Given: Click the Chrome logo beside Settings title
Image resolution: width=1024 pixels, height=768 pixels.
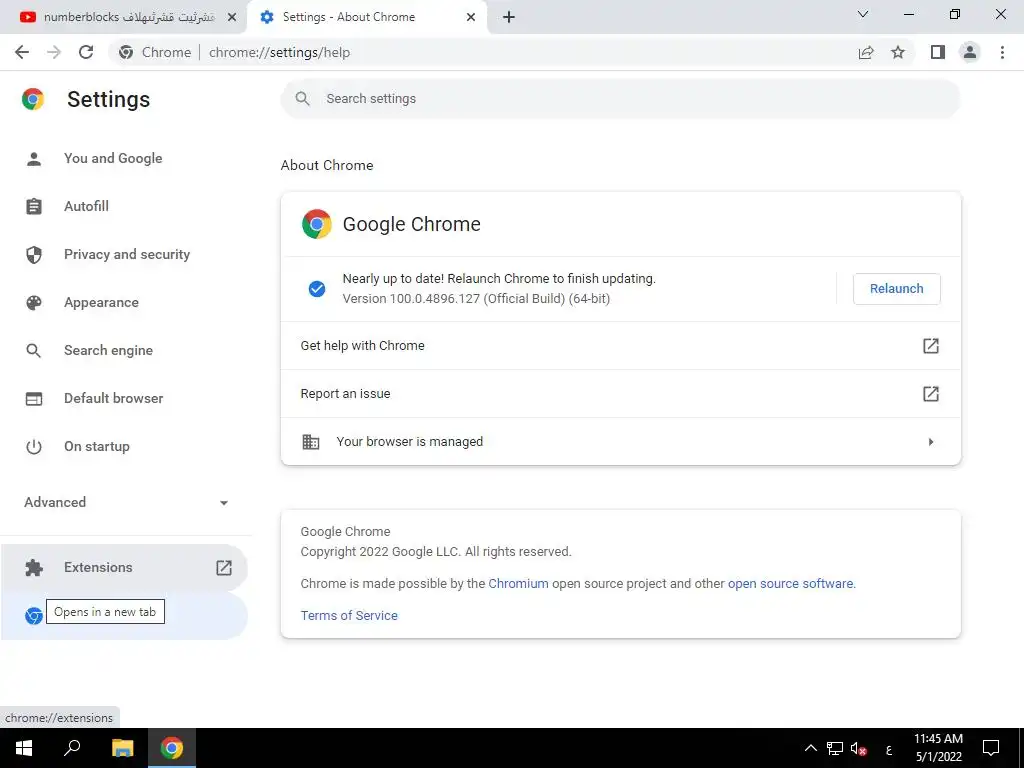Looking at the screenshot, I should point(33,99).
